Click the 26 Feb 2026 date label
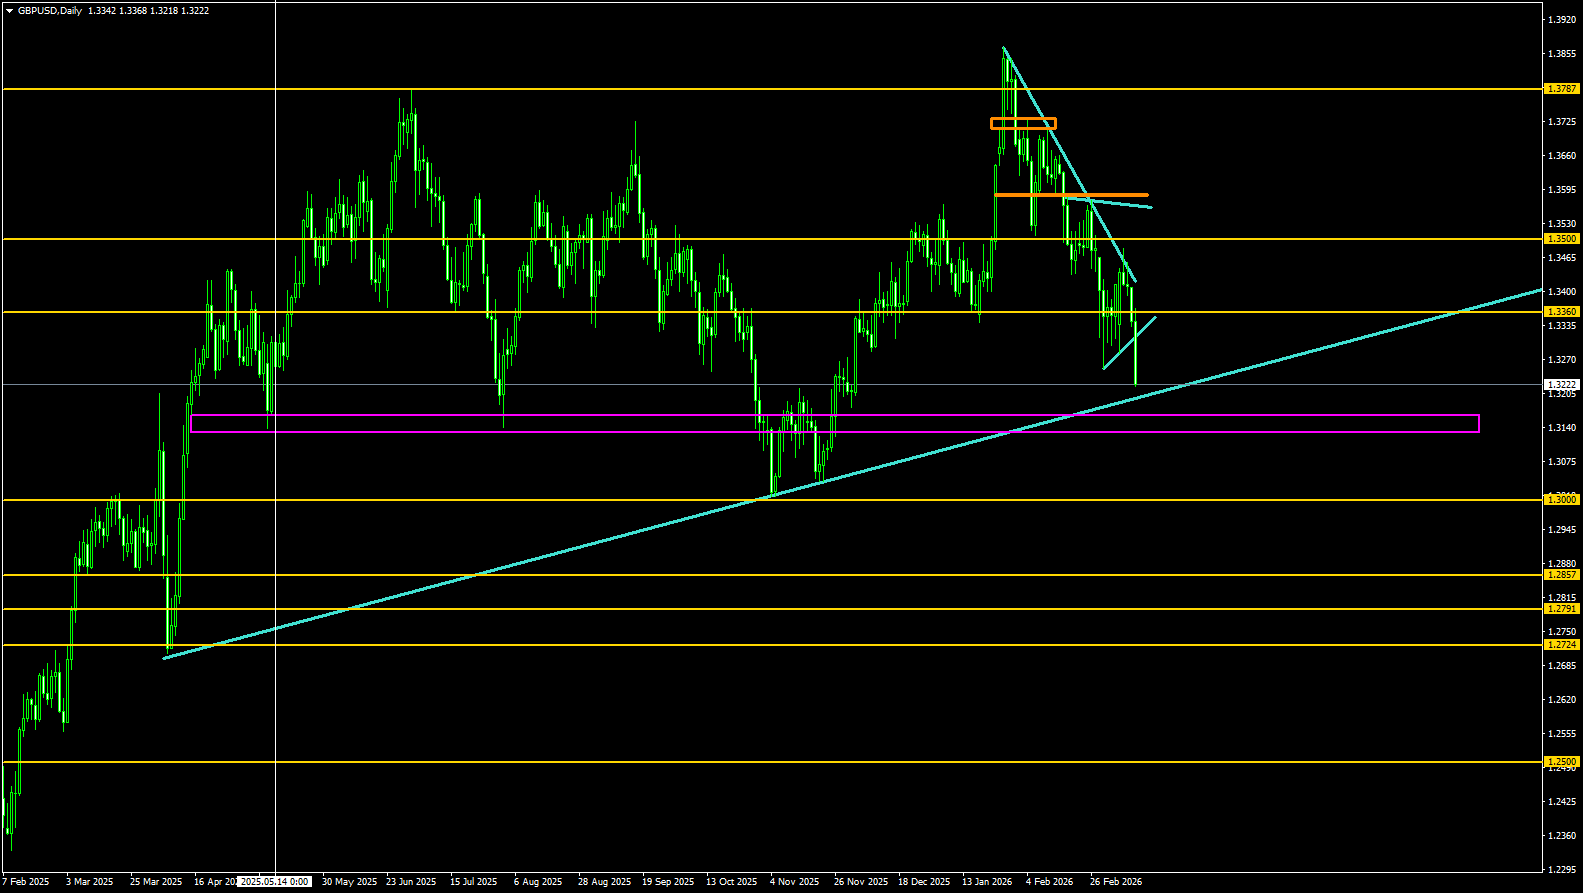Image resolution: width=1583 pixels, height=893 pixels. (x=1116, y=882)
